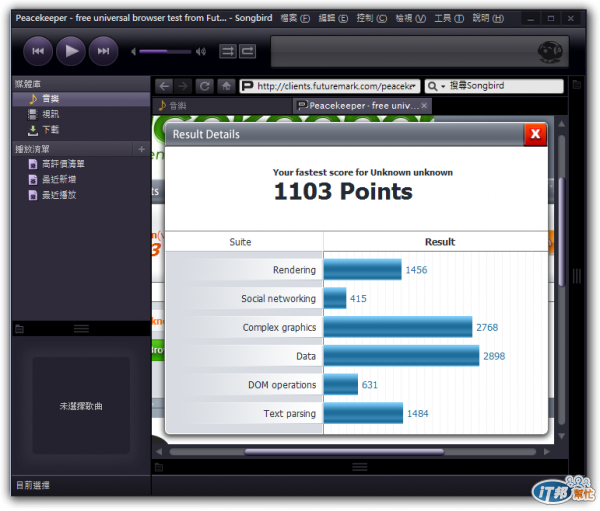
Task: Click the 目前選擇 status label
Action: pos(33,485)
